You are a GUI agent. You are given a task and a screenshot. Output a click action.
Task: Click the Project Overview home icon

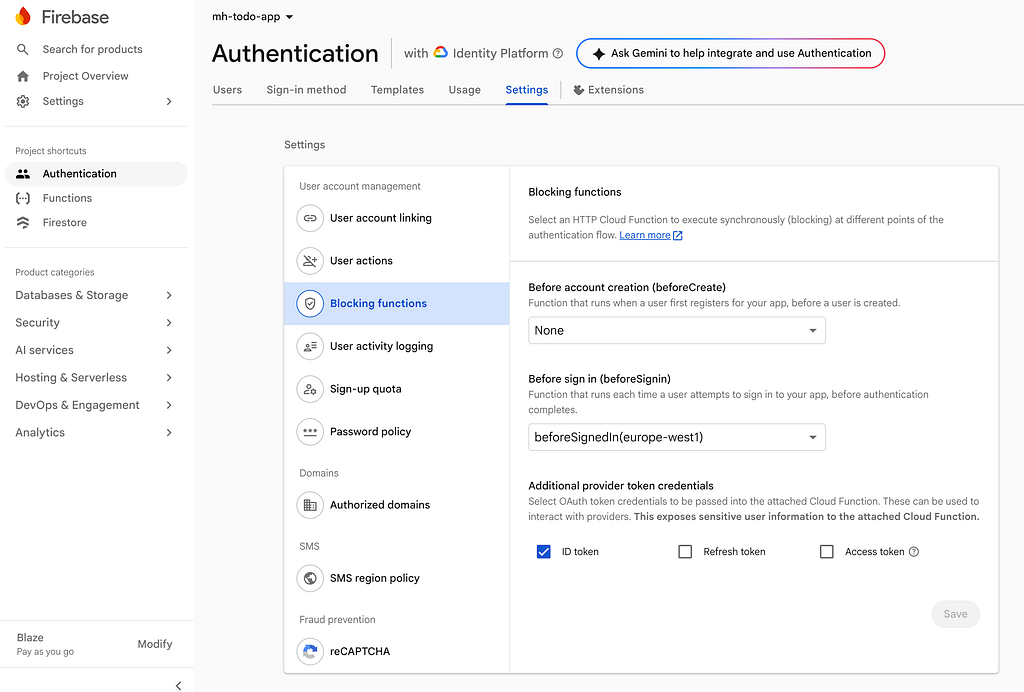pos(23,76)
